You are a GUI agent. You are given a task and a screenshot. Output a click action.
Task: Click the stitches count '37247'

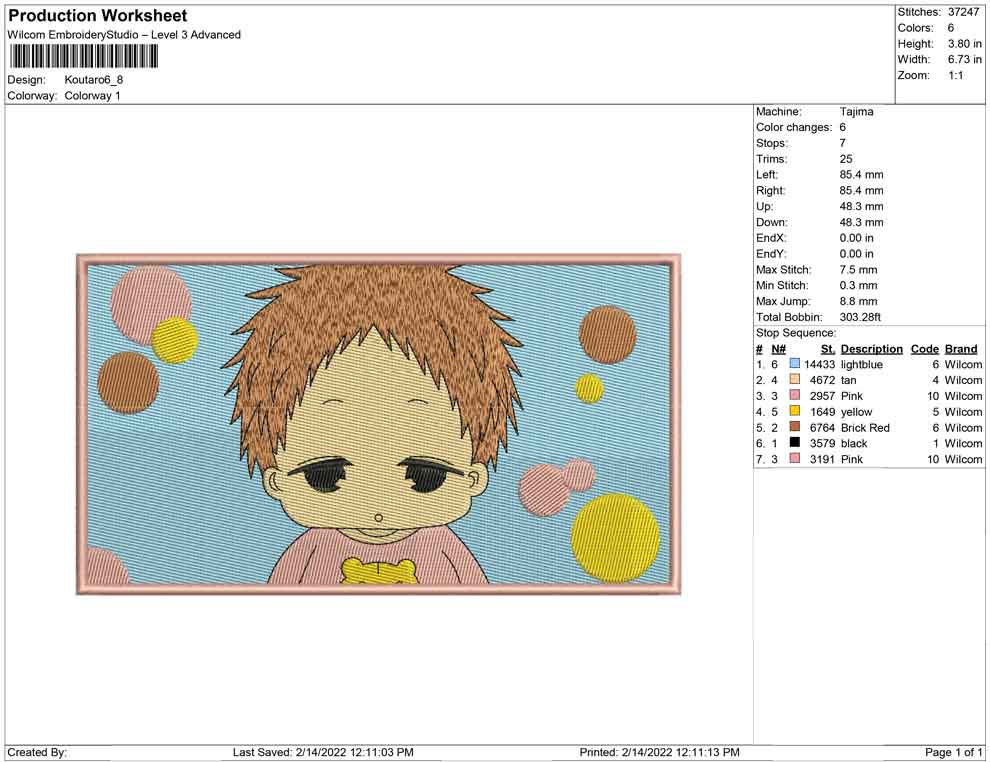point(963,12)
